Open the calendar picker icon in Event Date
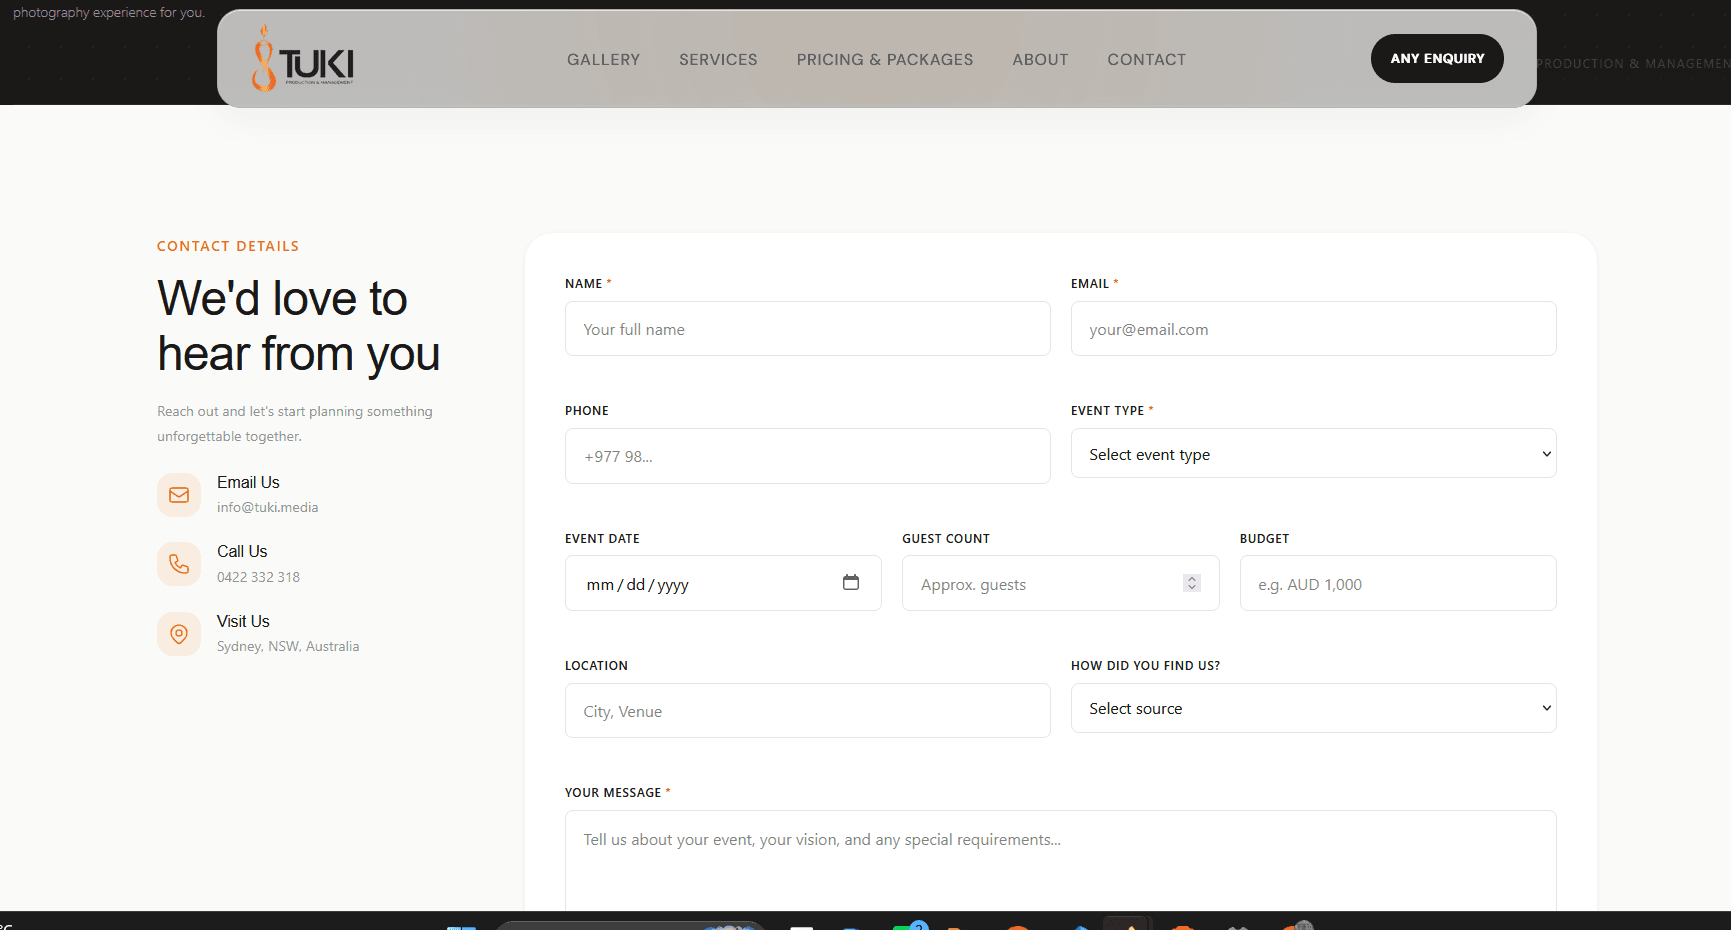The height and width of the screenshot is (930, 1731). (851, 582)
